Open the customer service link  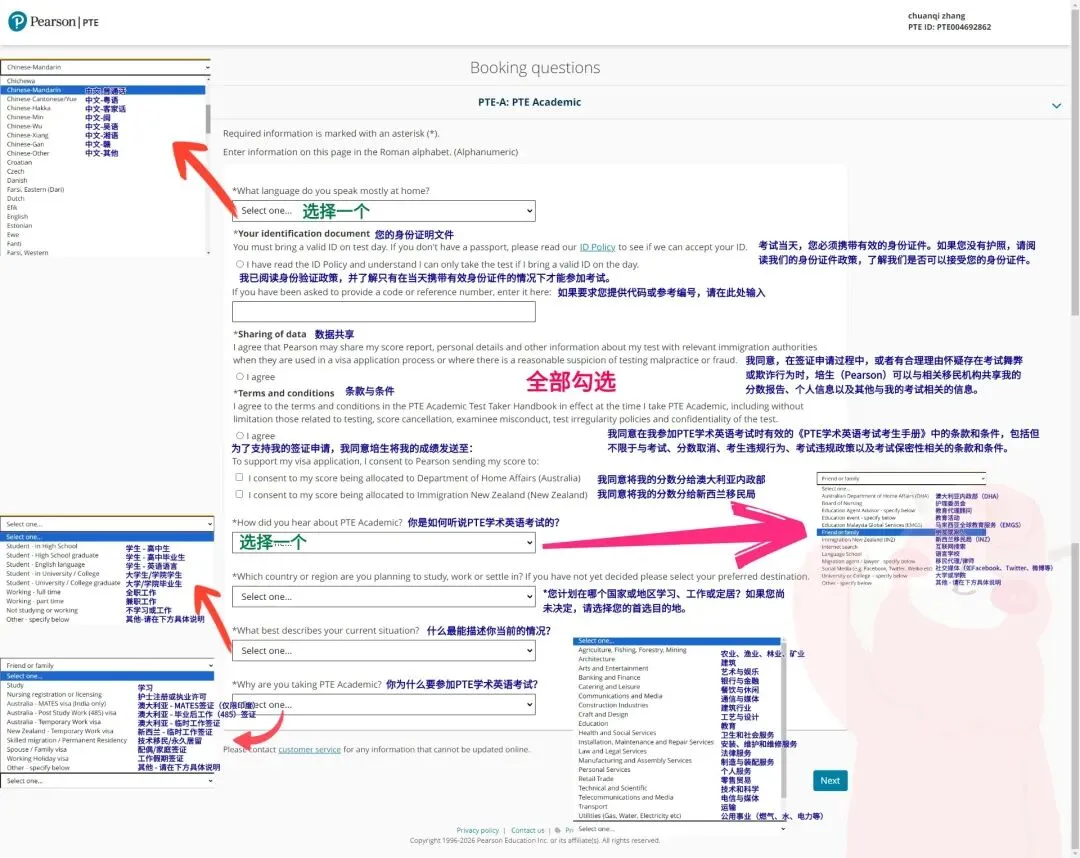[309, 749]
